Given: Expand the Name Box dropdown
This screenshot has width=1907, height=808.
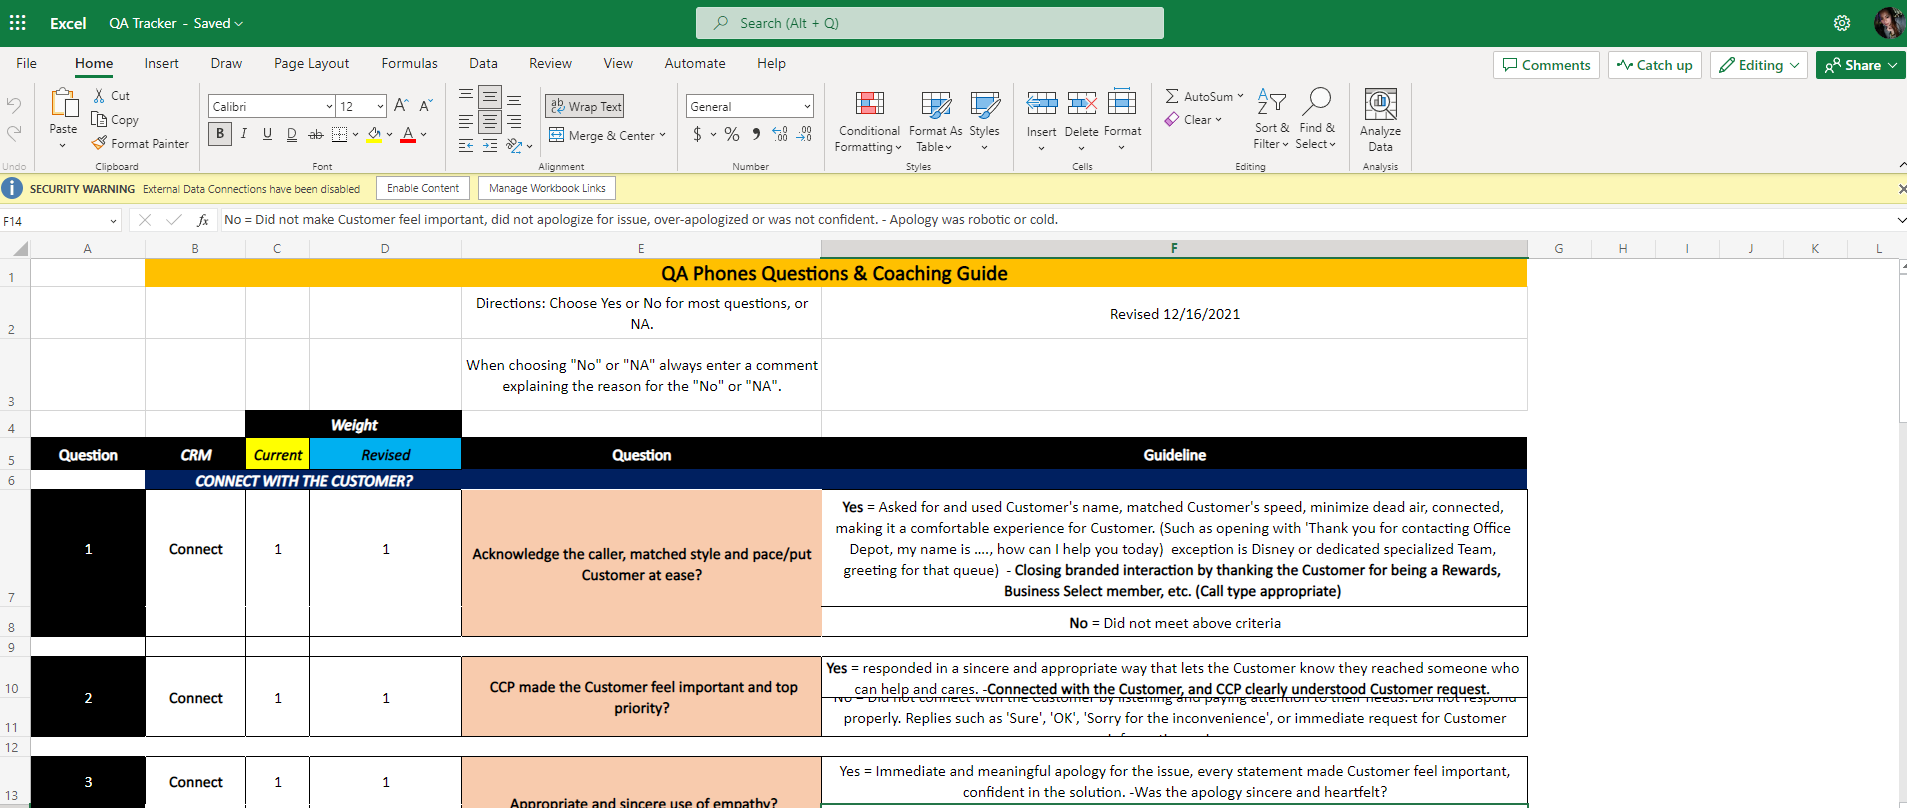Looking at the screenshot, I should click(113, 221).
